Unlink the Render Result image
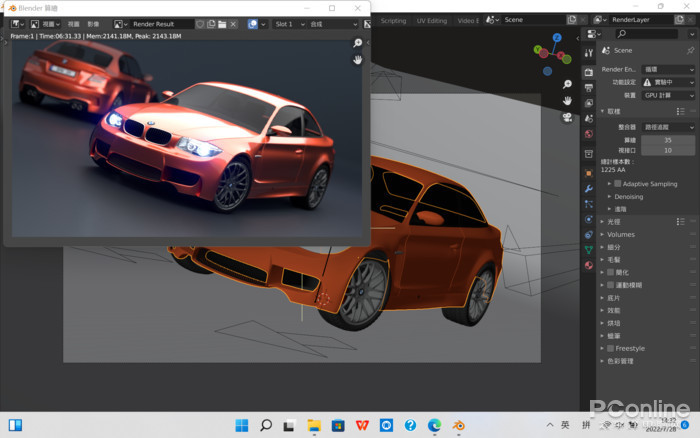The width and height of the screenshot is (700, 438). pos(233,24)
